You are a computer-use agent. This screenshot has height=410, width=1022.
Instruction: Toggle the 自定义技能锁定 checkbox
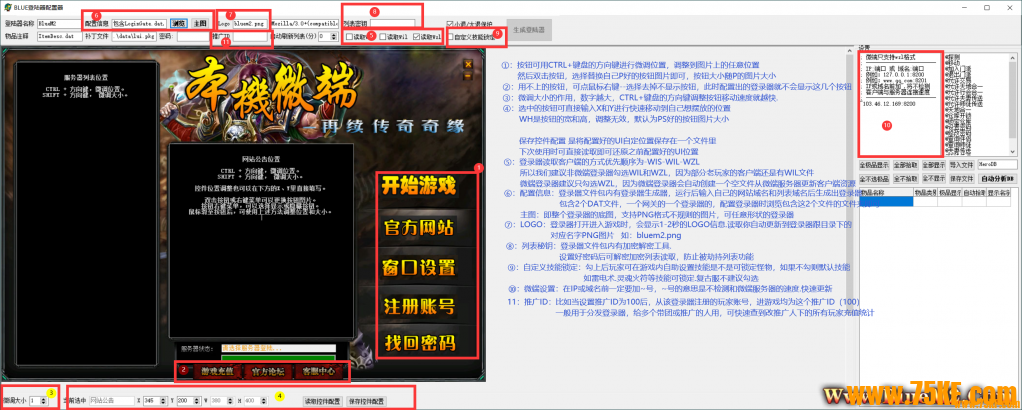[x=474, y=37]
